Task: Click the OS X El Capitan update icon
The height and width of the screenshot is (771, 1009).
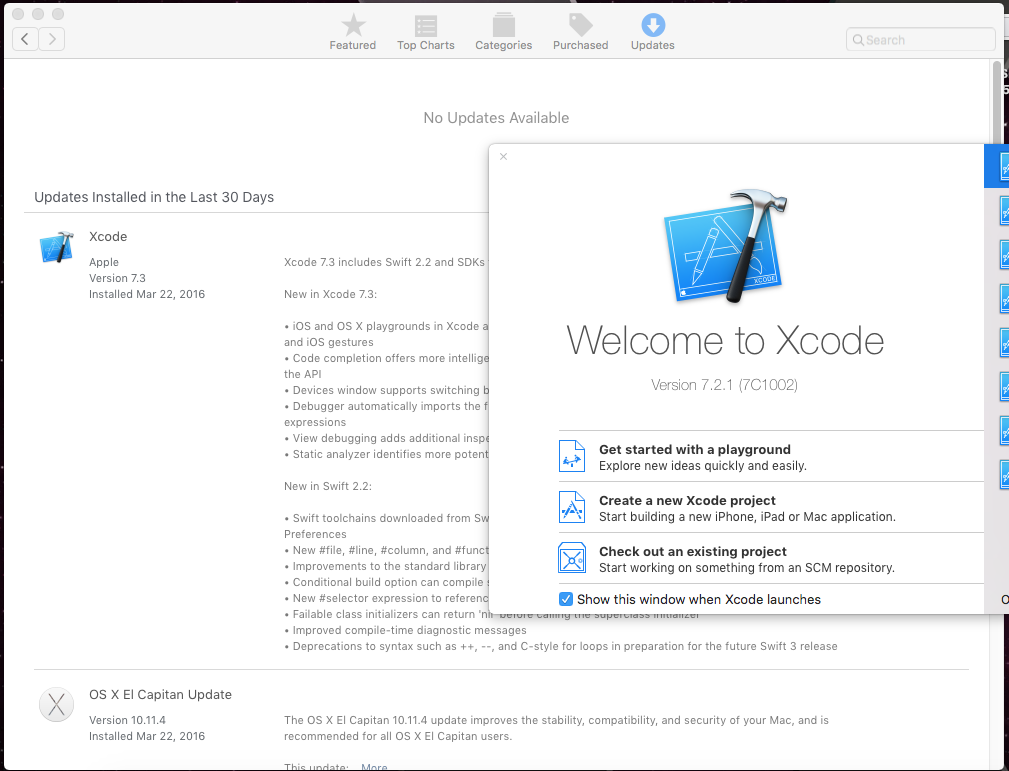Action: click(56, 705)
